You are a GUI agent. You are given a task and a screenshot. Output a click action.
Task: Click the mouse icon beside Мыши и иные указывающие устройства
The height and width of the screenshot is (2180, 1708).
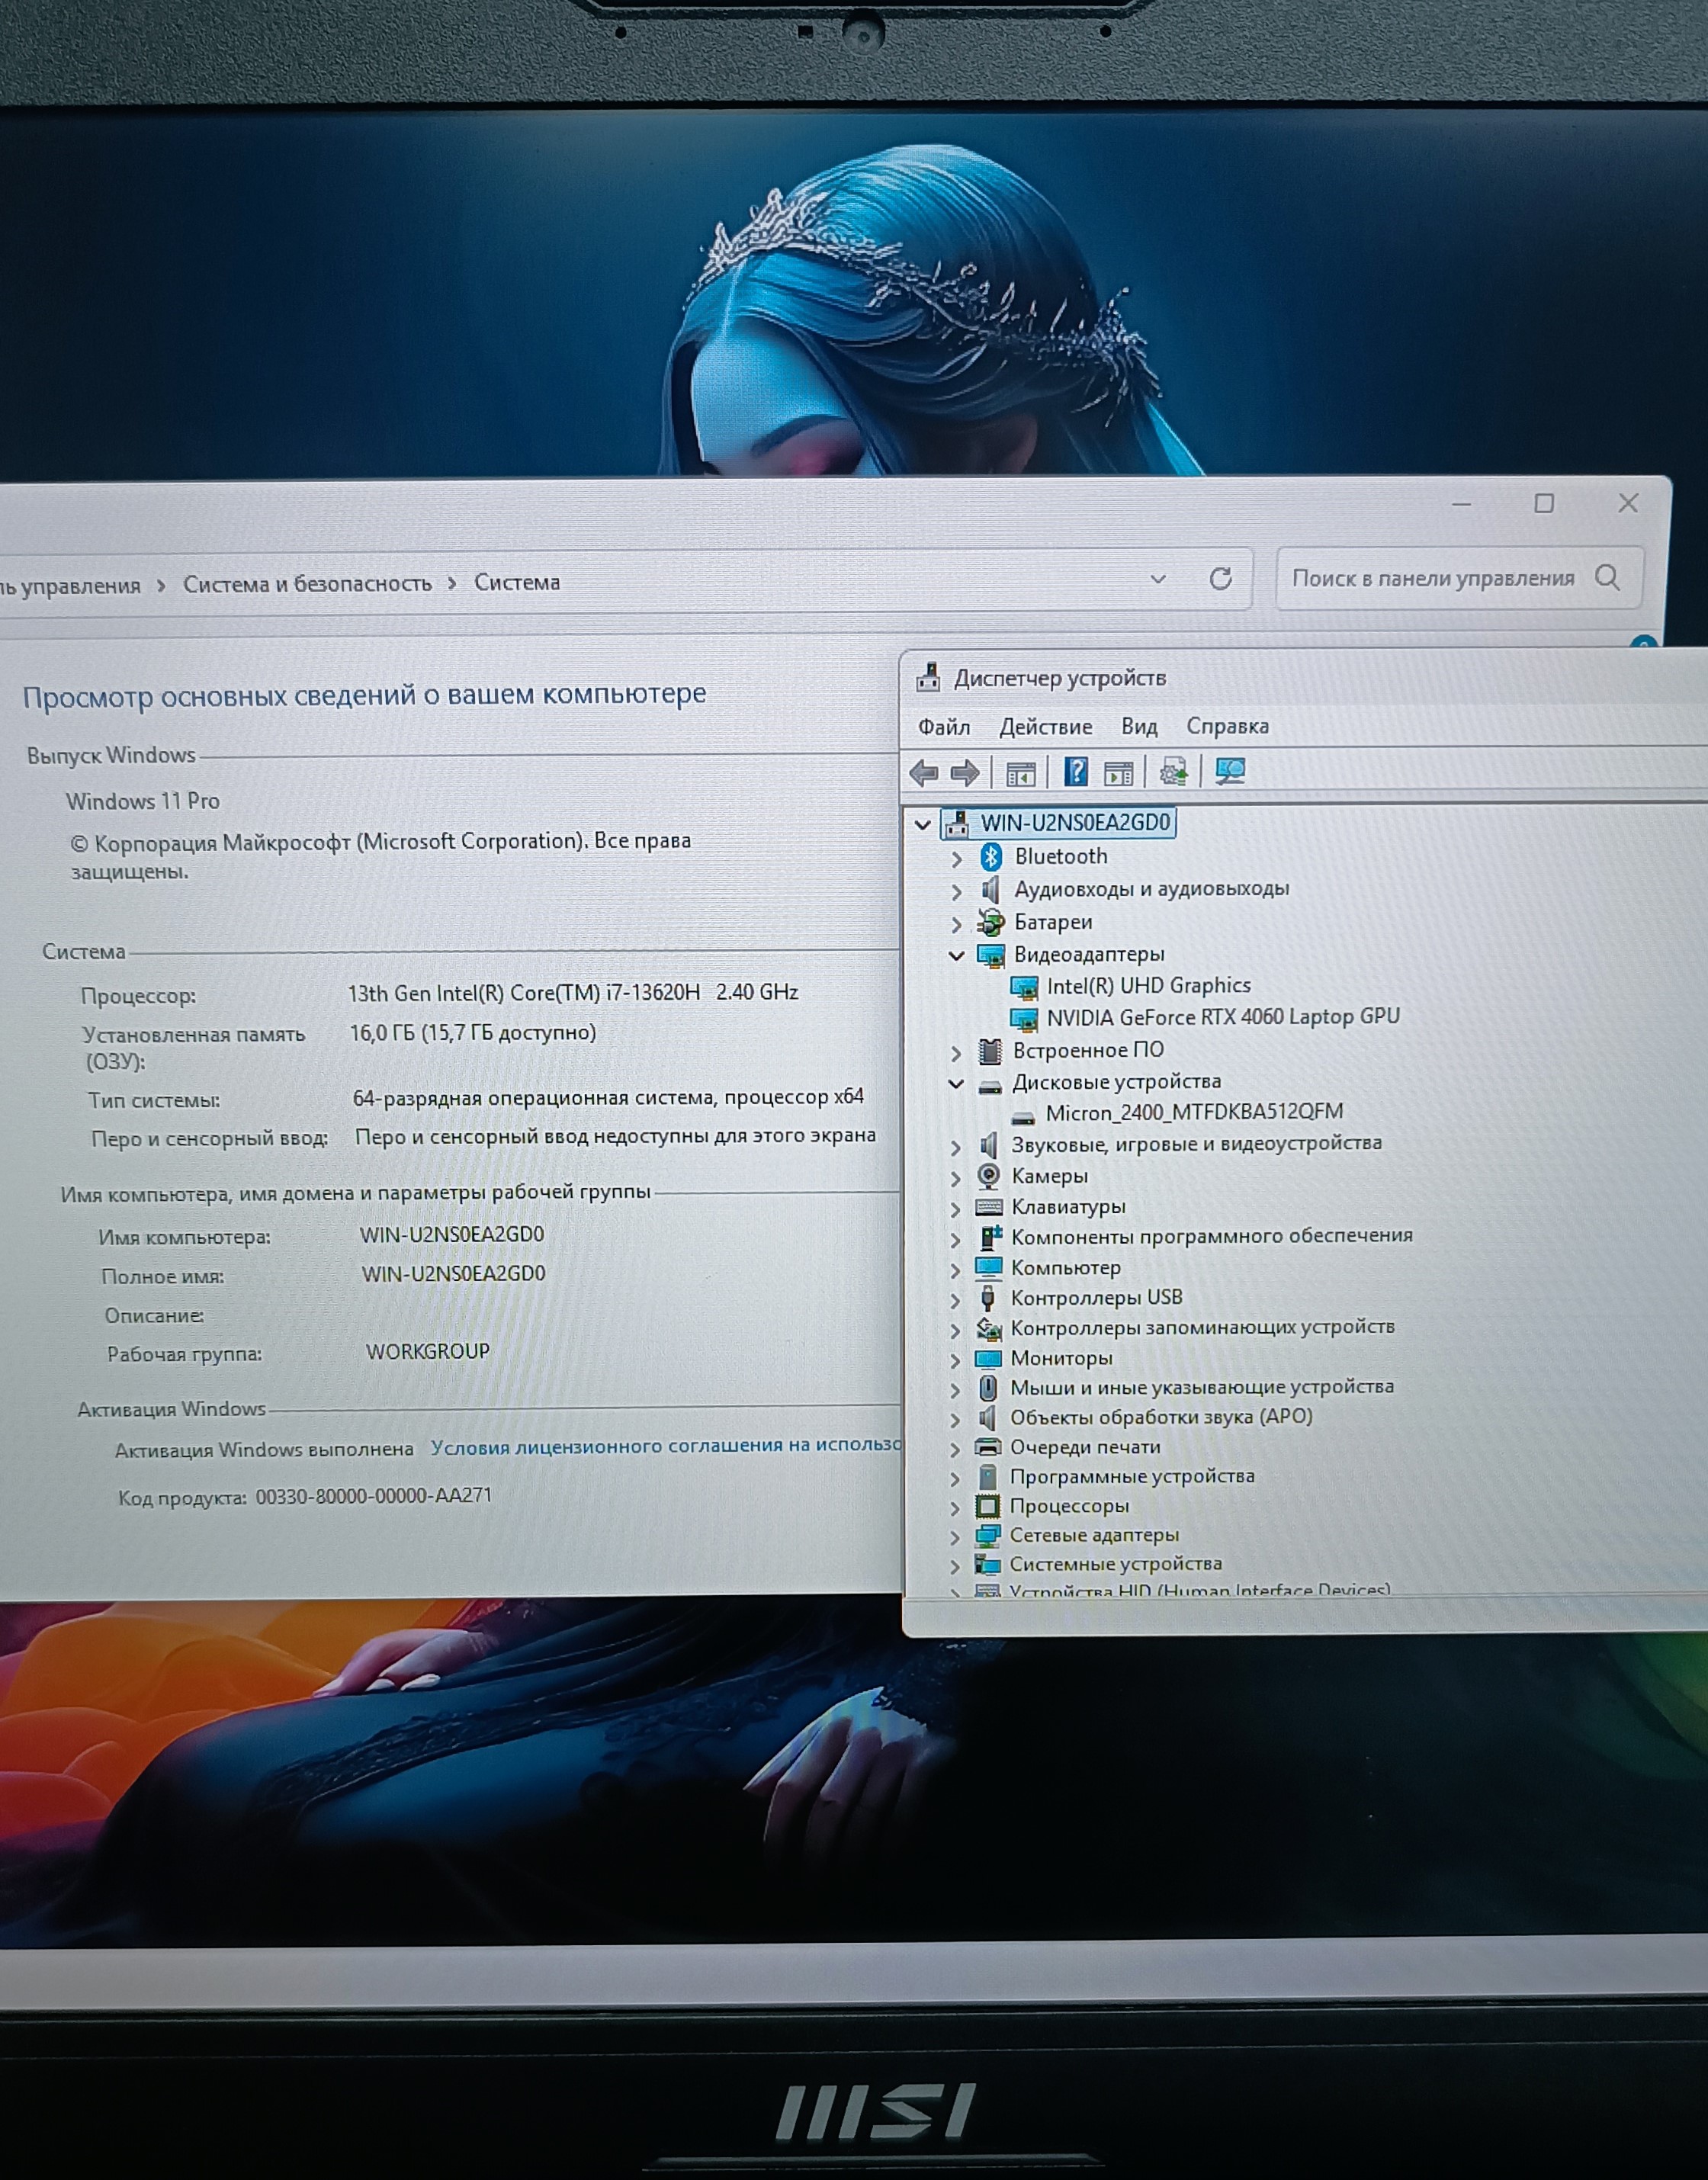tap(988, 1387)
